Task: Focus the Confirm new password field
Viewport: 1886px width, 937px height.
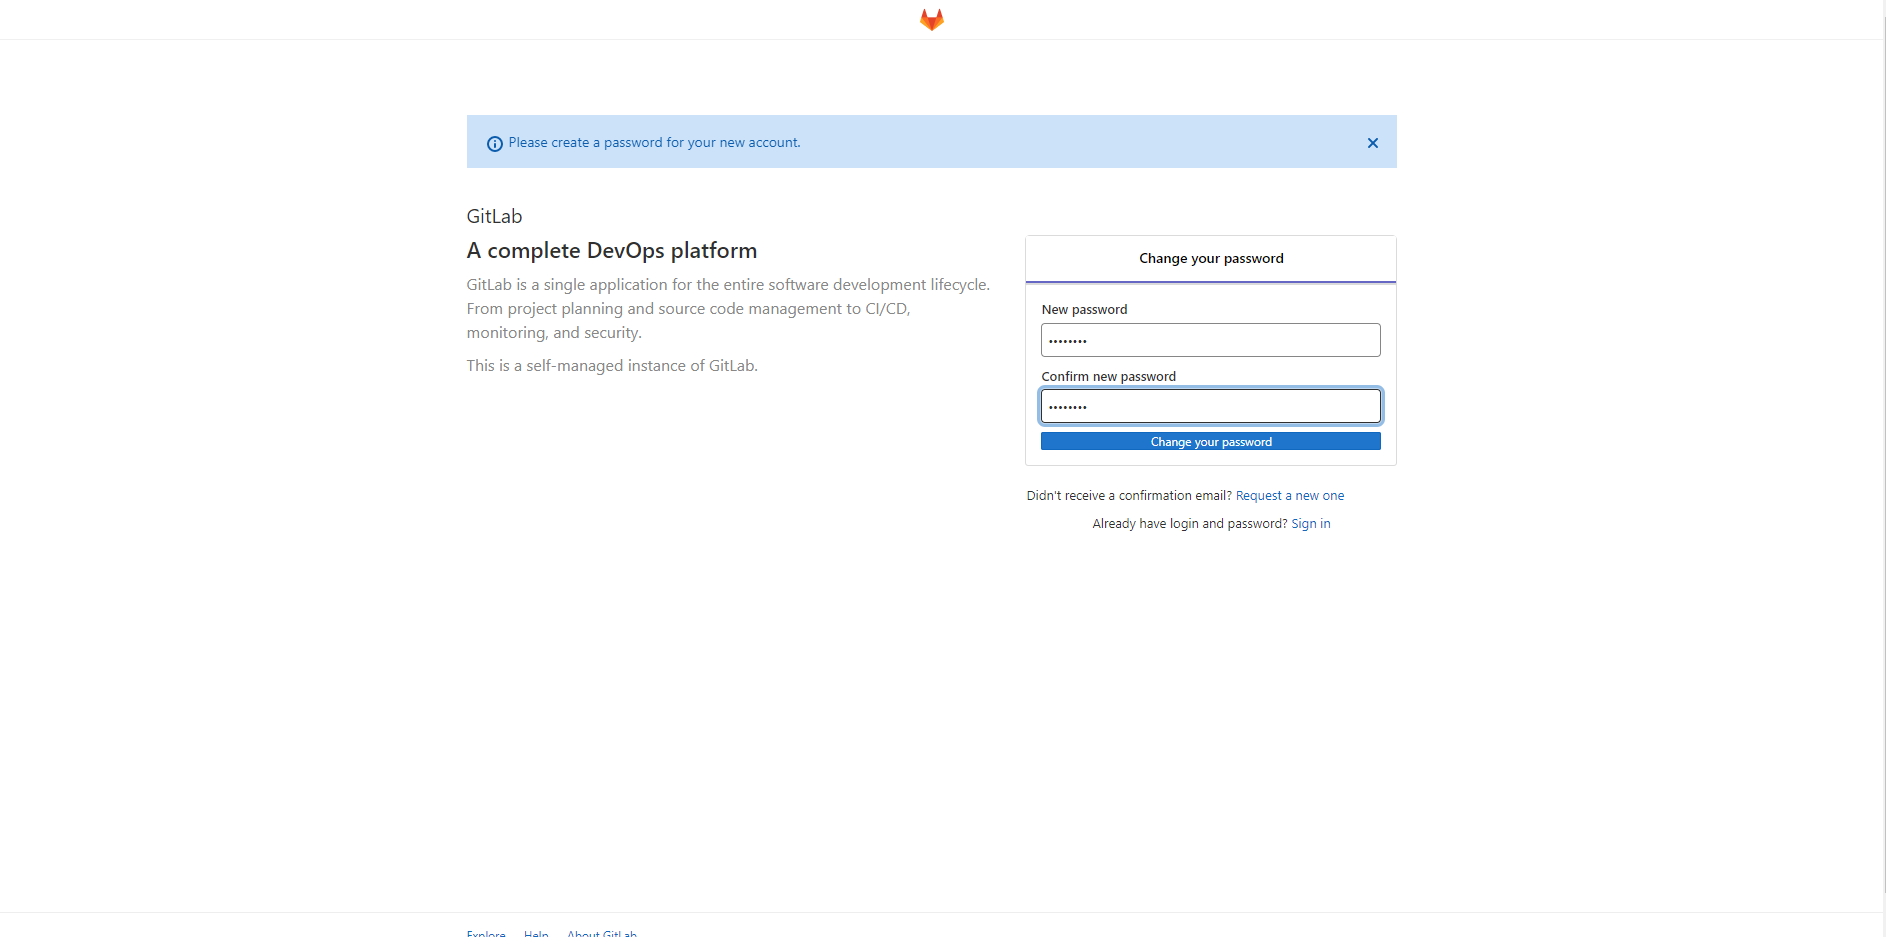Action: point(1211,406)
